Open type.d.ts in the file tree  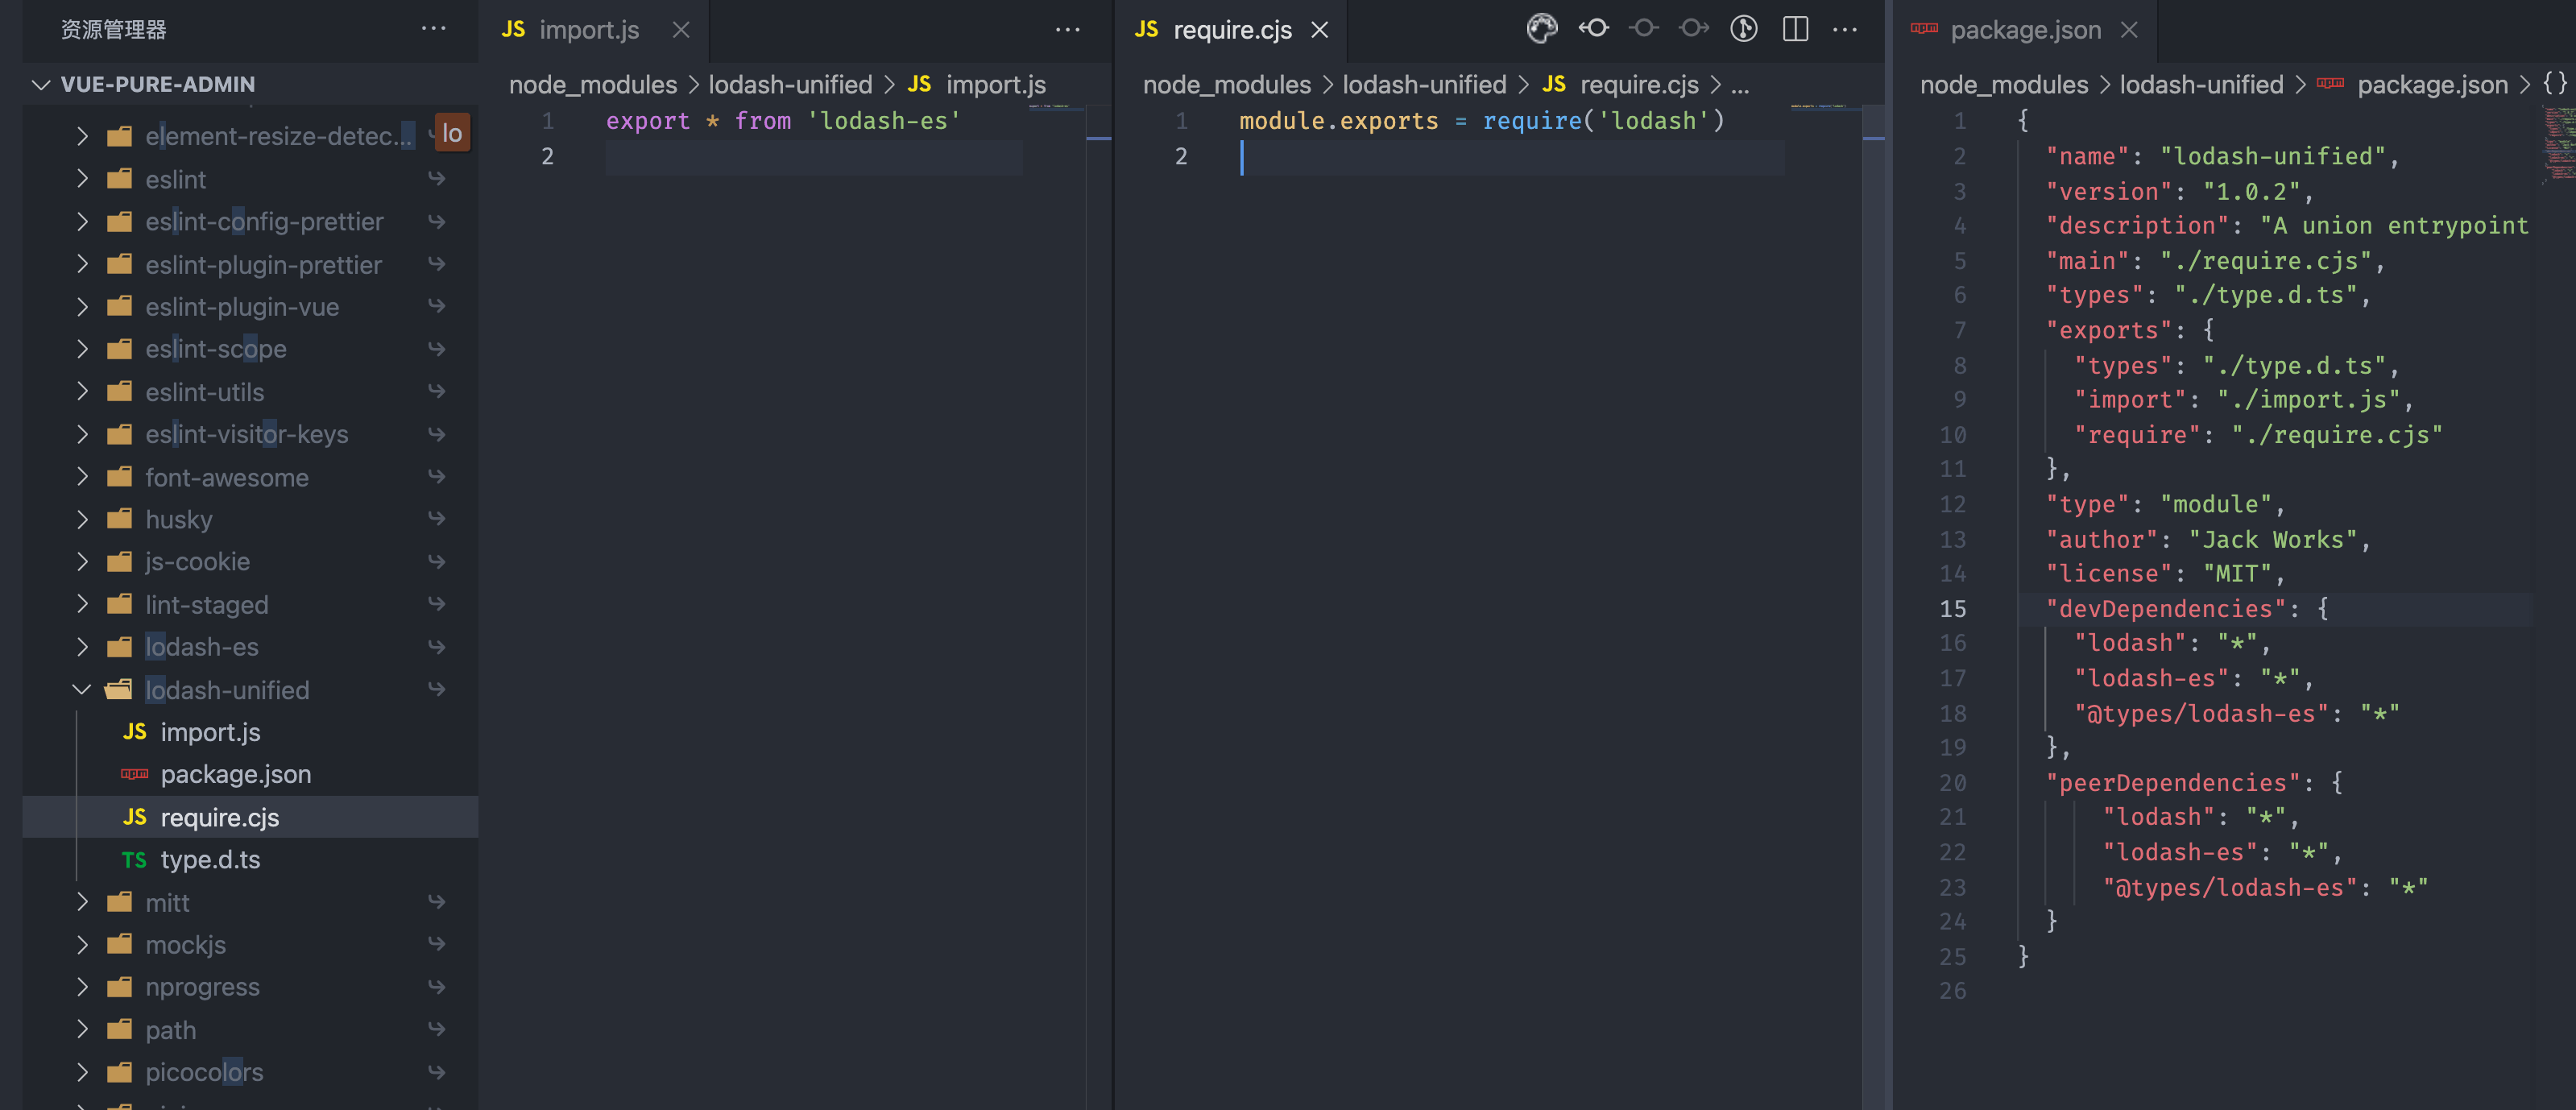[210, 859]
